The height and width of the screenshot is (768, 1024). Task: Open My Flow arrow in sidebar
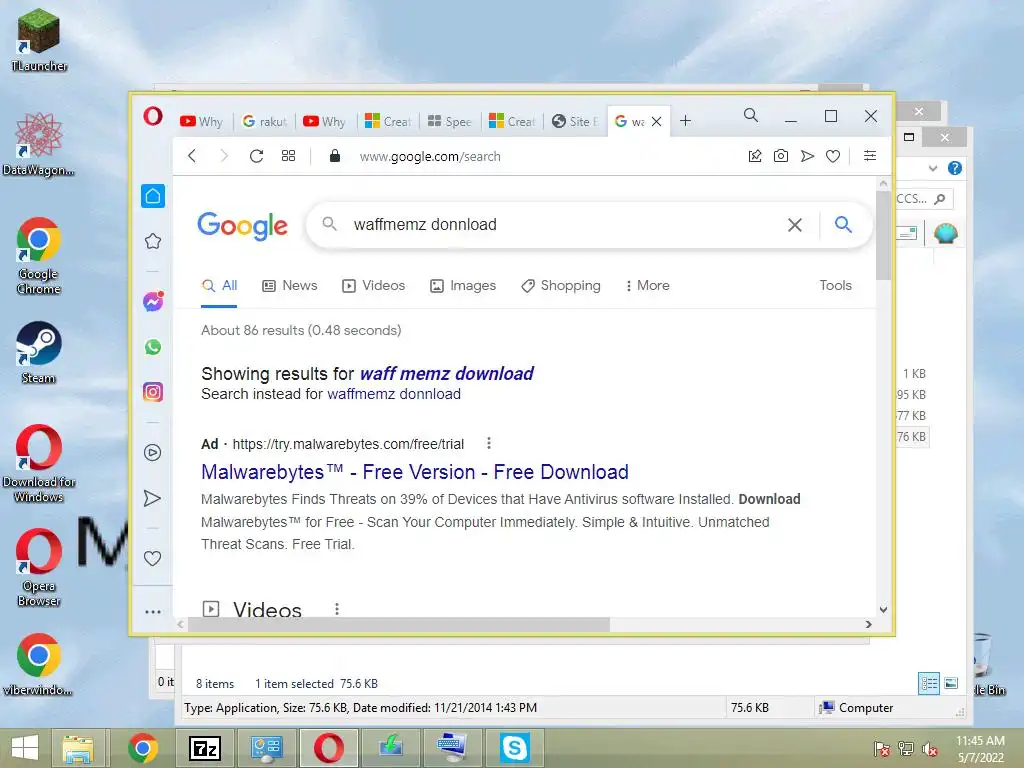pyautogui.click(x=152, y=498)
